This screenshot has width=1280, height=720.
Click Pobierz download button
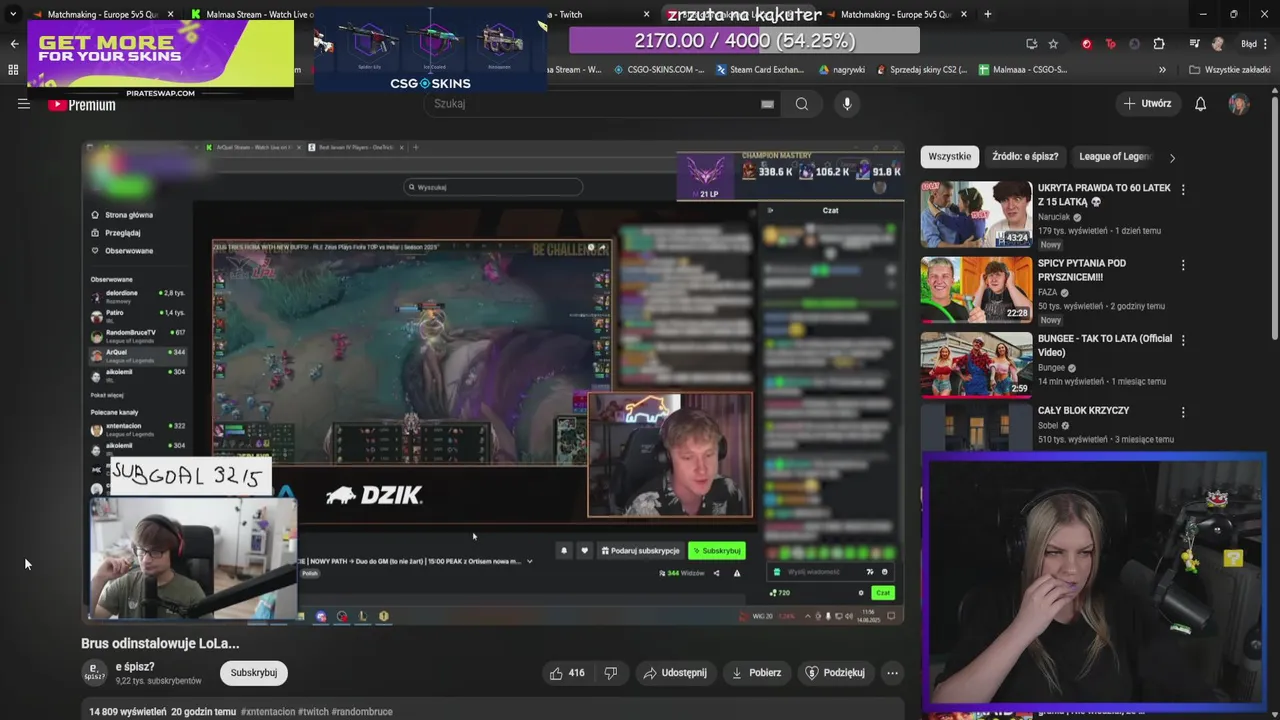(x=756, y=673)
